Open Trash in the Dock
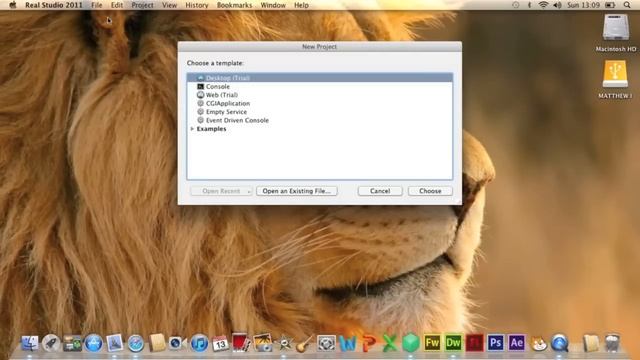Screen dimensions: 640x360 [612, 343]
